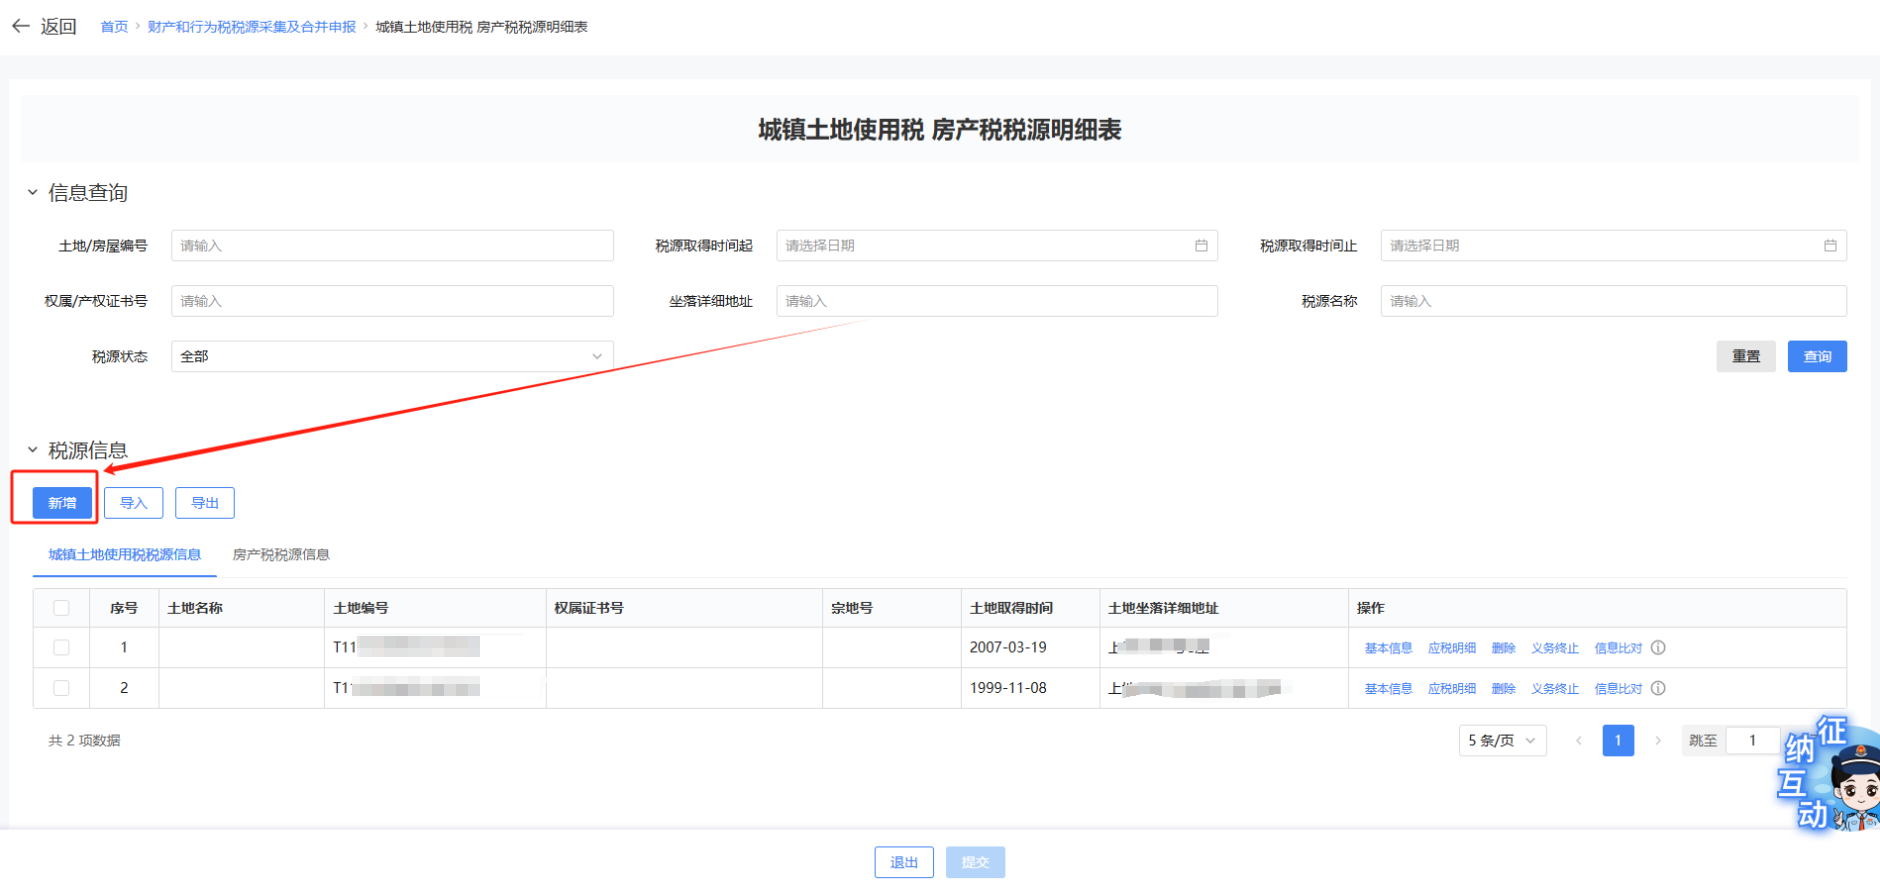Check the checkbox for row 2
The image size is (1880, 890).
tap(62, 688)
